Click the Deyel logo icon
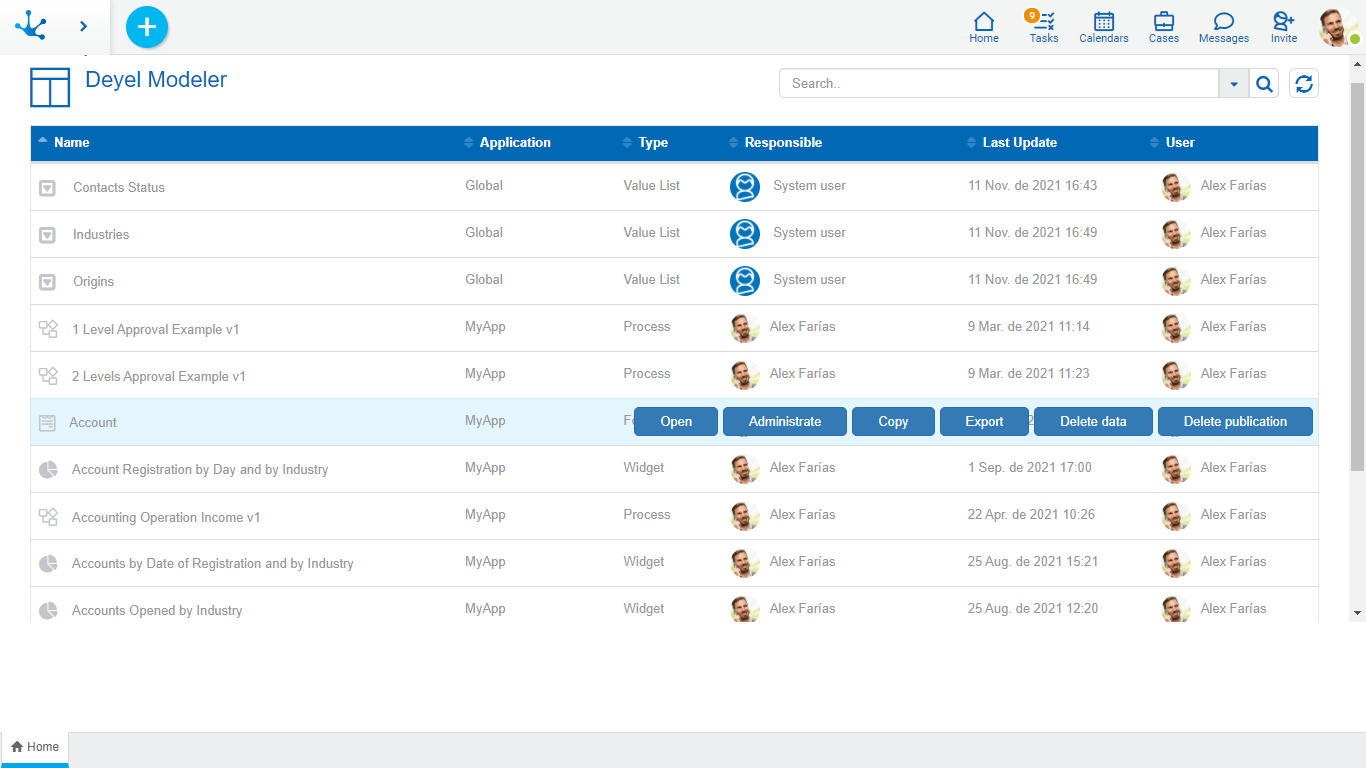The width and height of the screenshot is (1366, 768). (x=31, y=26)
